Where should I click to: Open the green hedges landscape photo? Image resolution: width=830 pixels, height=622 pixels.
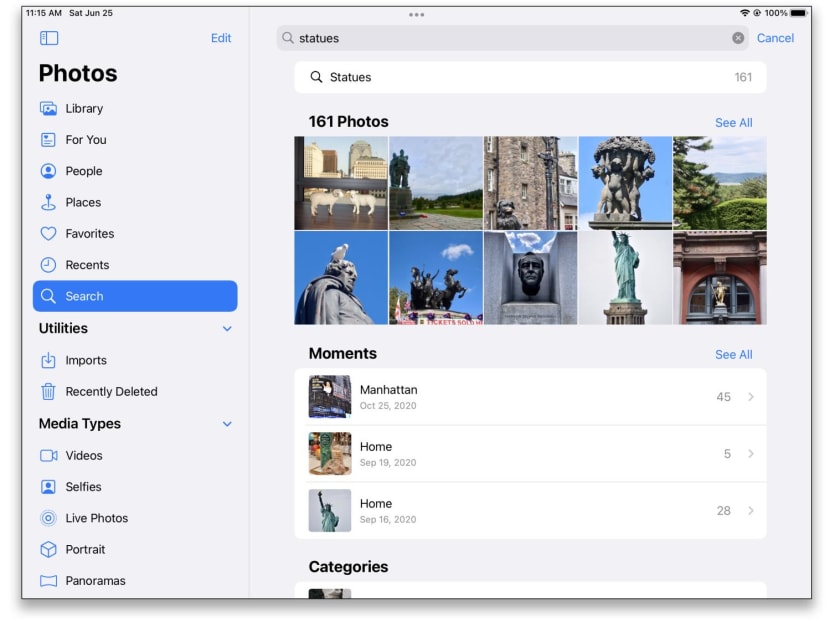(x=720, y=183)
